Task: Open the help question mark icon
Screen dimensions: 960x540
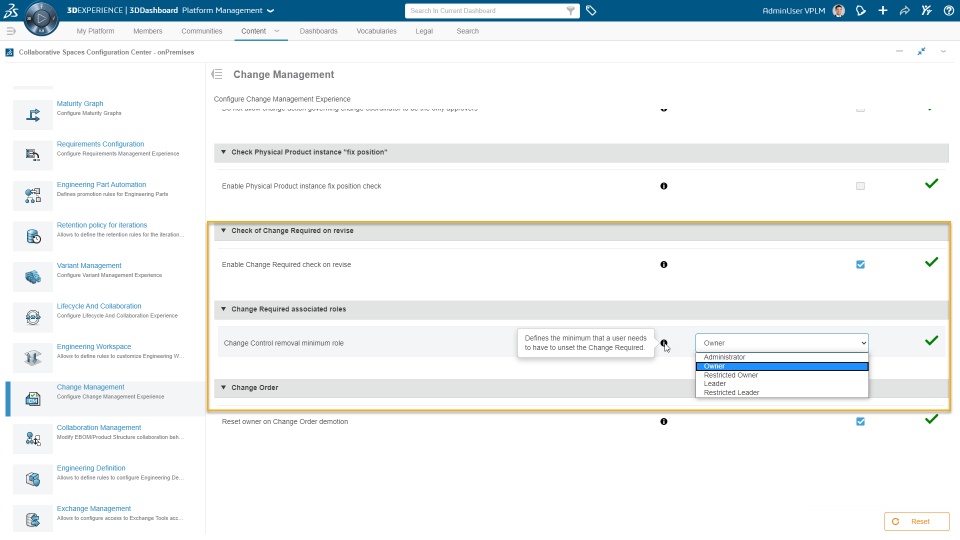Action: tap(948, 10)
